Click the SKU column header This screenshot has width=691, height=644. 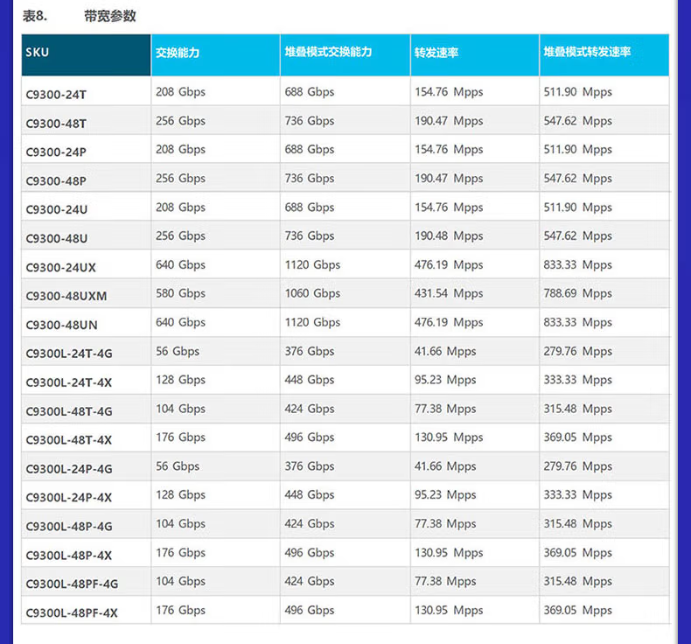[36, 53]
